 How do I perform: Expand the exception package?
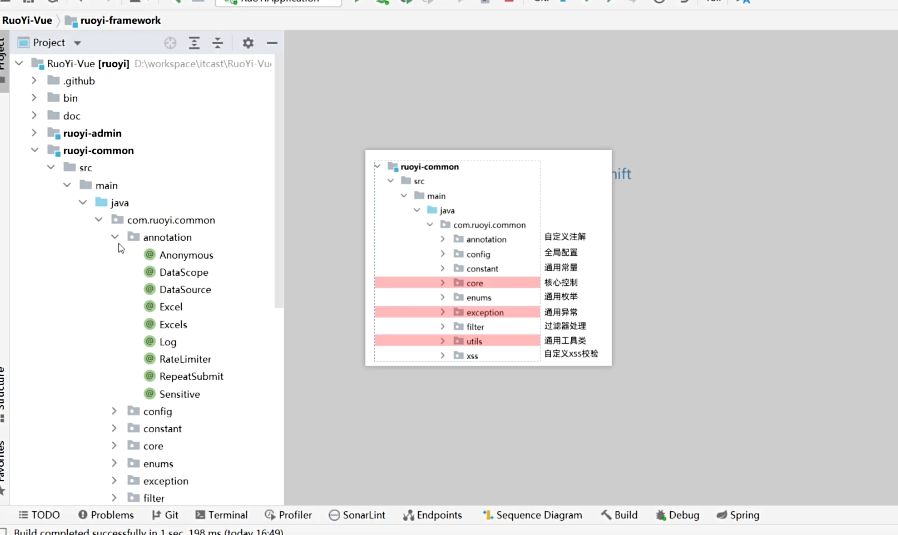point(114,481)
